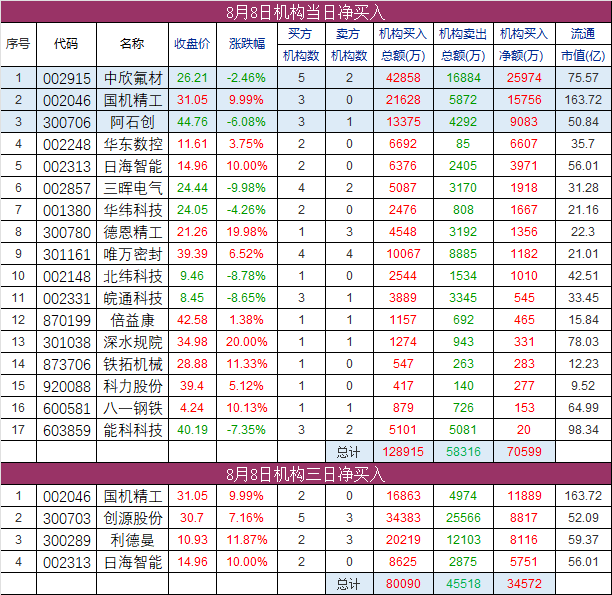Click daily net total 70599
Screen dimensions: 612x595
click(524, 452)
